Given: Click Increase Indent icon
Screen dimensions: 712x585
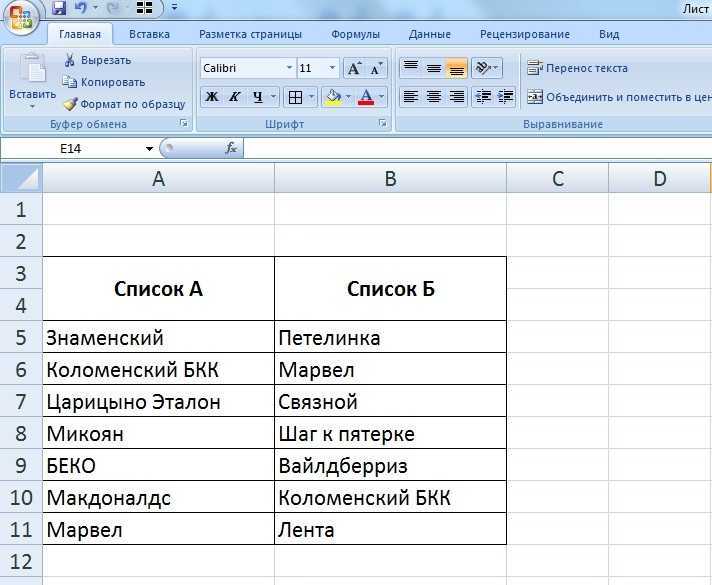Looking at the screenshot, I should coord(505,97).
